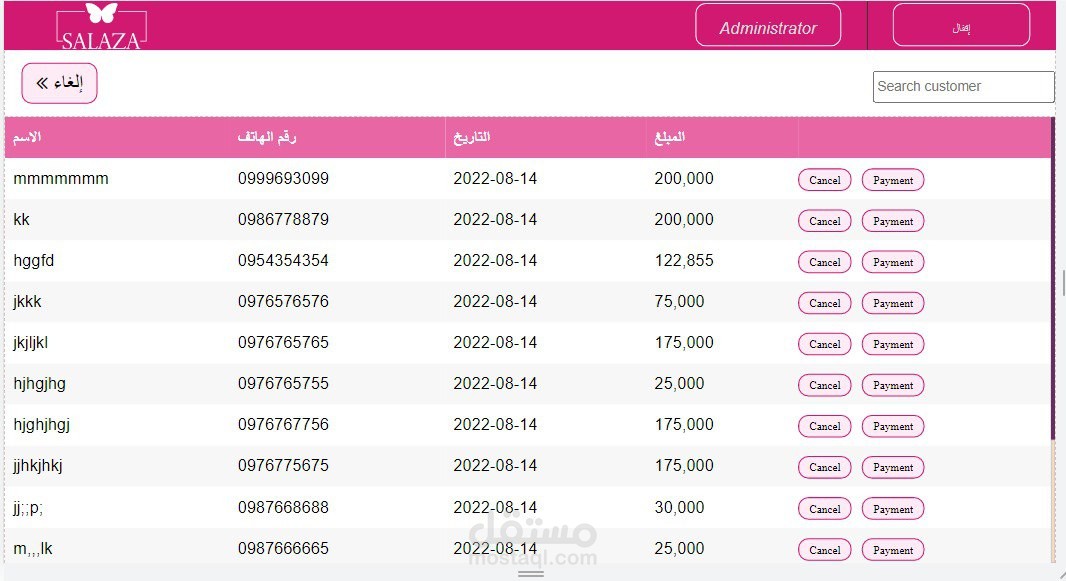Screen dimensions: 1066x581
Task: Open Payment for m,,,lk
Action: [893, 550]
